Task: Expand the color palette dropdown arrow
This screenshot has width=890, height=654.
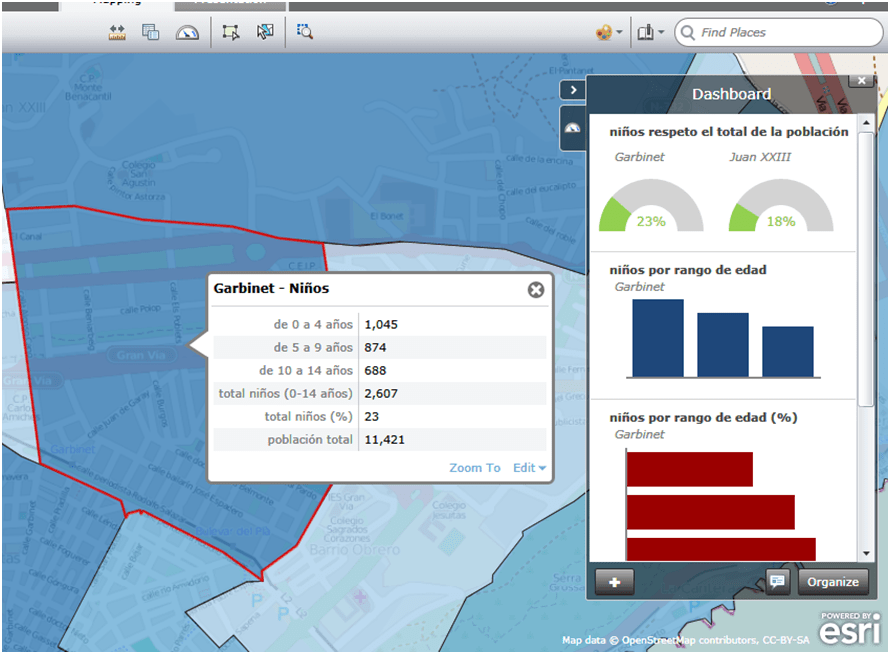Action: coord(619,32)
